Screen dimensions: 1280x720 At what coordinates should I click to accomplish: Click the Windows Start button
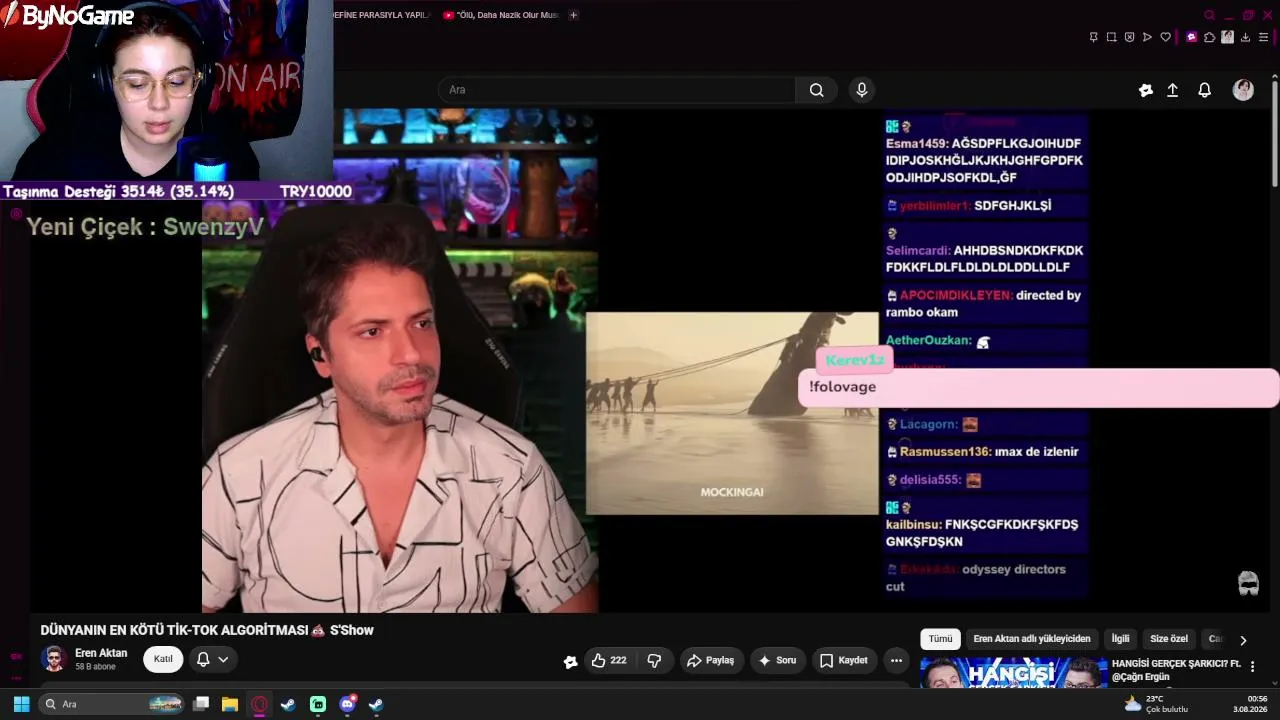pos(21,704)
